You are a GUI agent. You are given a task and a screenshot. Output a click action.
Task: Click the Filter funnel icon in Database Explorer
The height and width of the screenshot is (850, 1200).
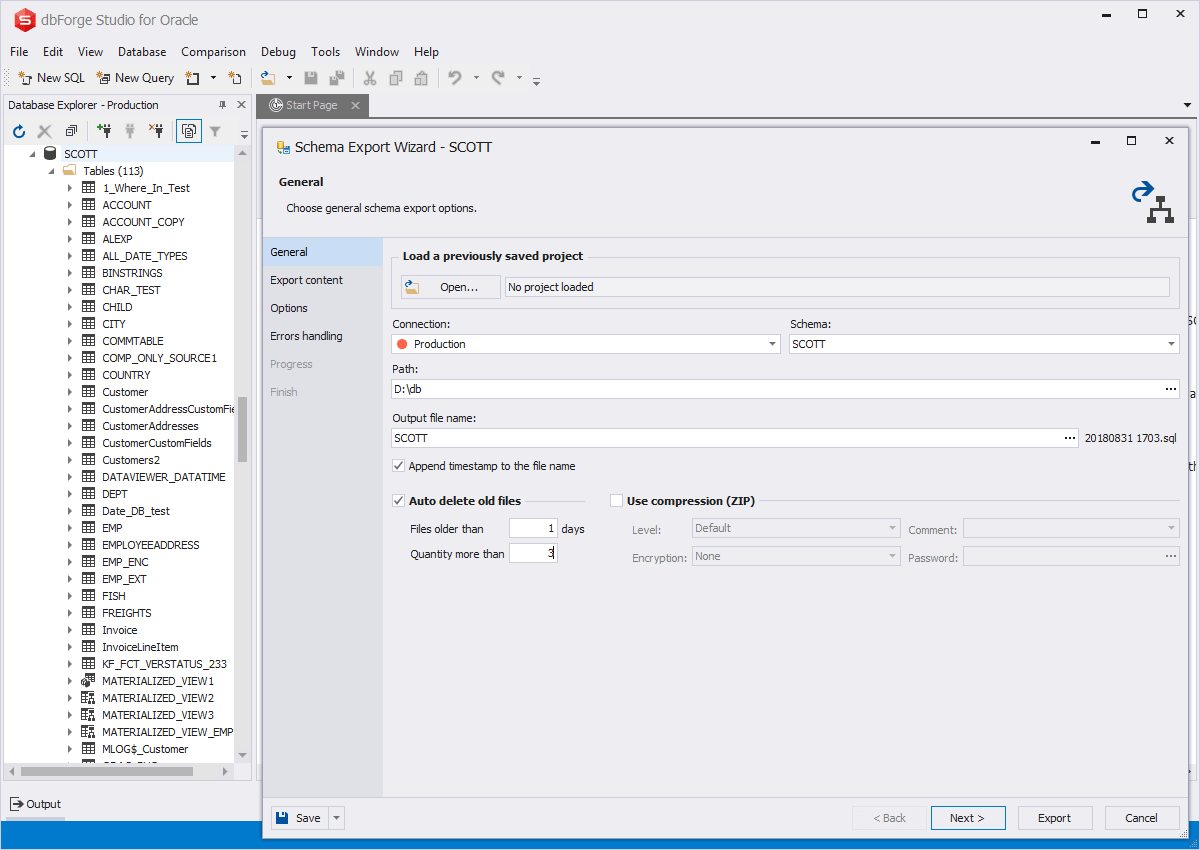215,130
